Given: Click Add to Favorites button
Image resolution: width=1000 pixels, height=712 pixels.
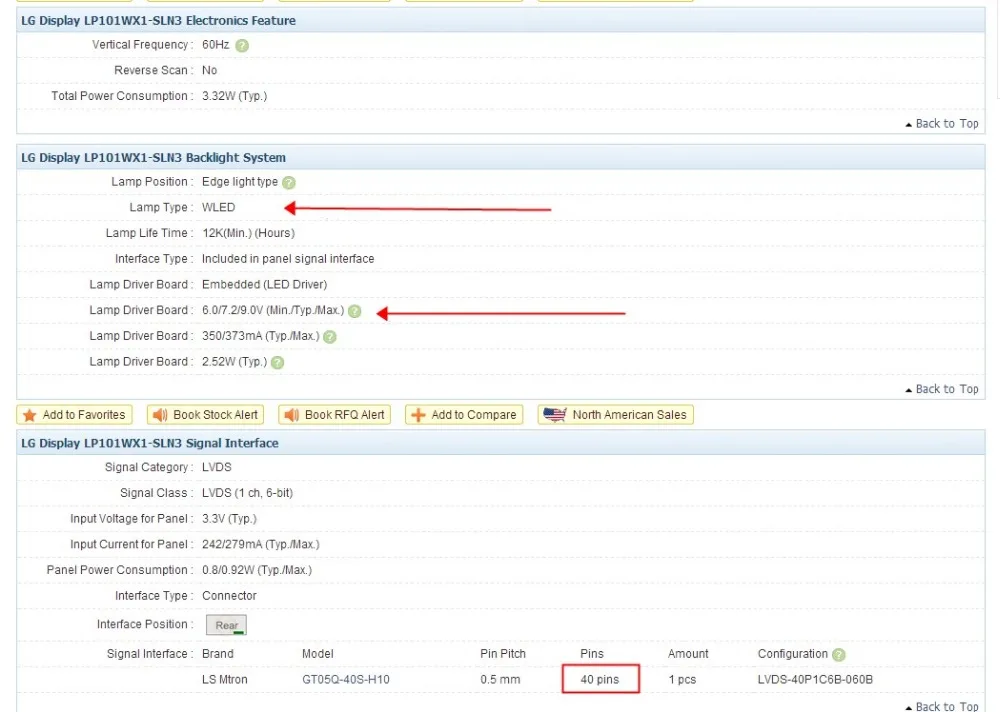Looking at the screenshot, I should pyautogui.click(x=75, y=415).
